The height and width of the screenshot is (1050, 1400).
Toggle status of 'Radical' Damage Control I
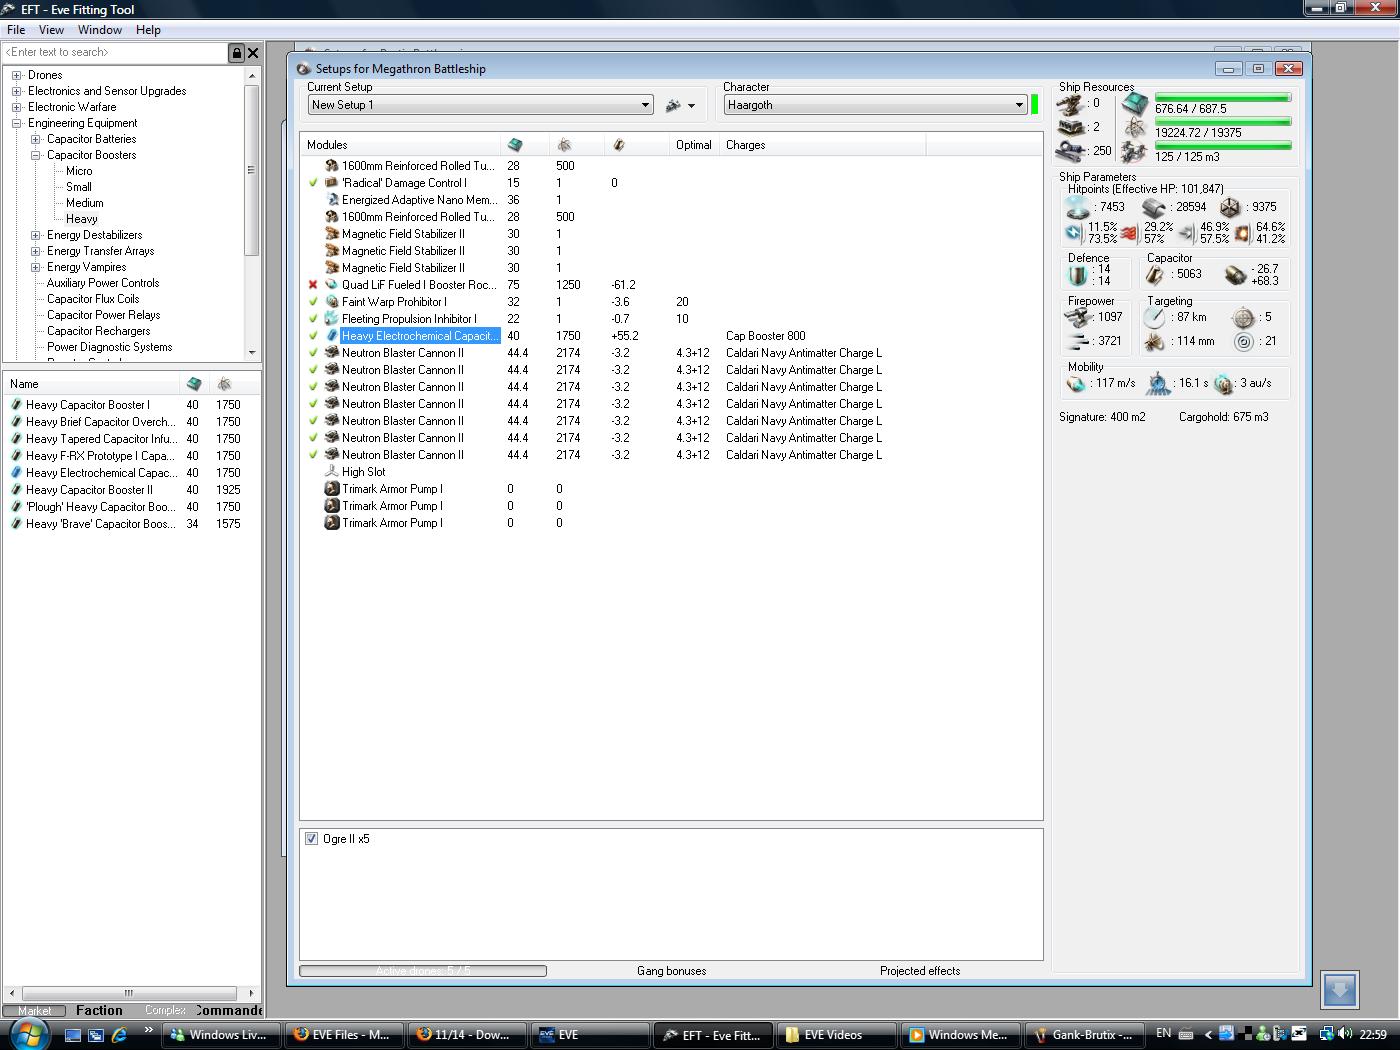tap(313, 183)
